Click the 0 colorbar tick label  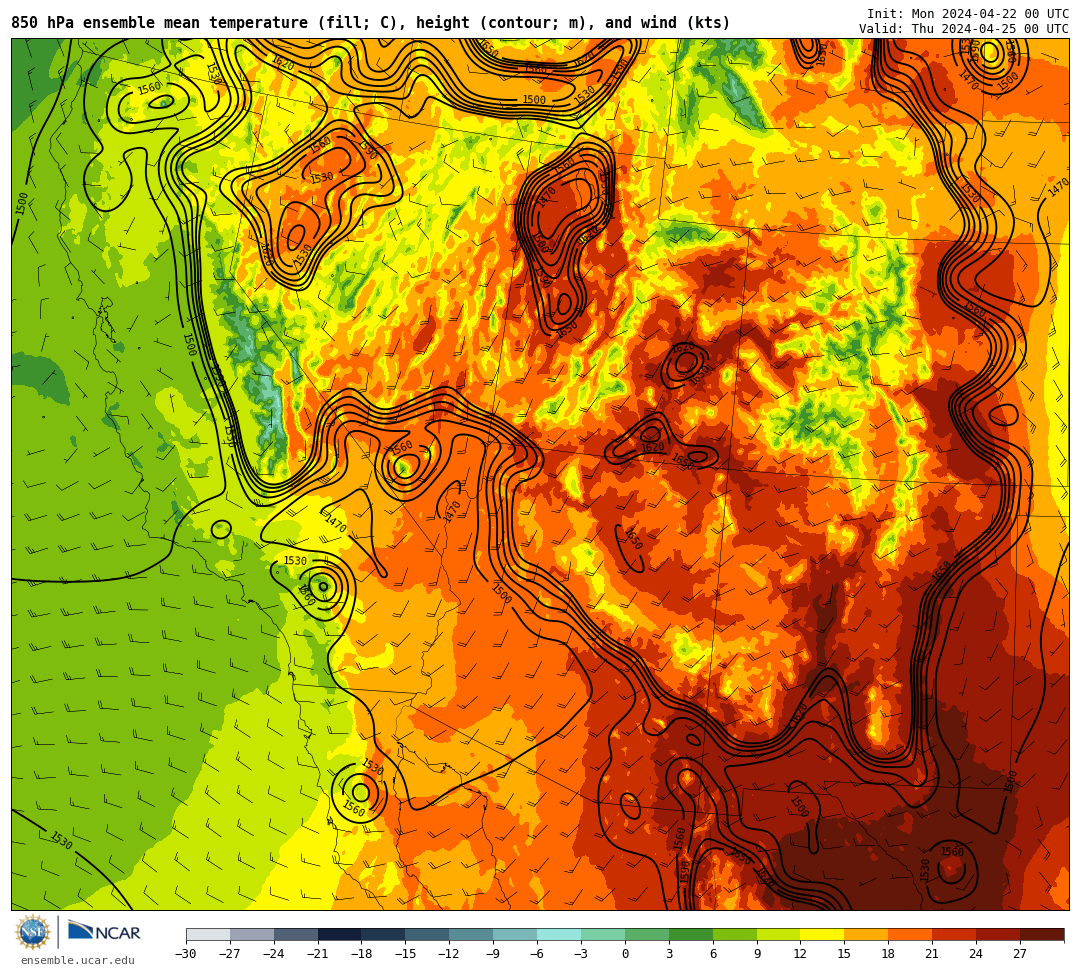[x=625, y=954]
